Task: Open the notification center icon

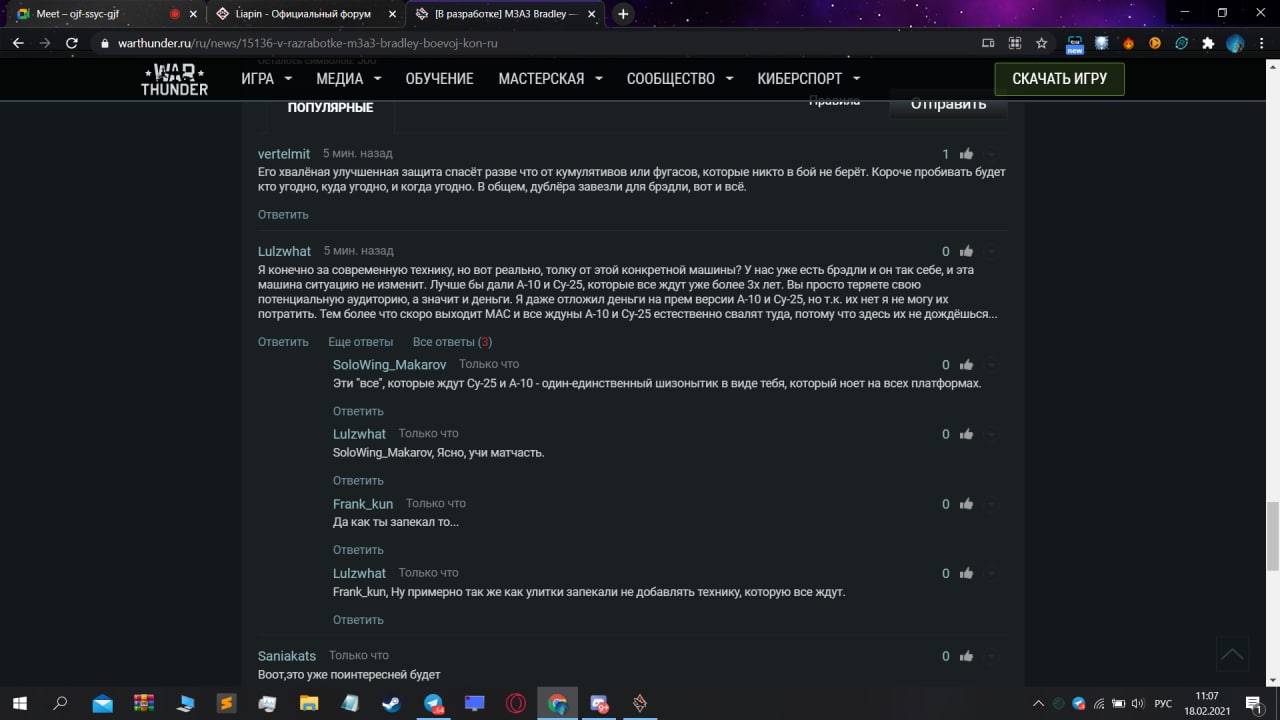Action: (x=1254, y=704)
